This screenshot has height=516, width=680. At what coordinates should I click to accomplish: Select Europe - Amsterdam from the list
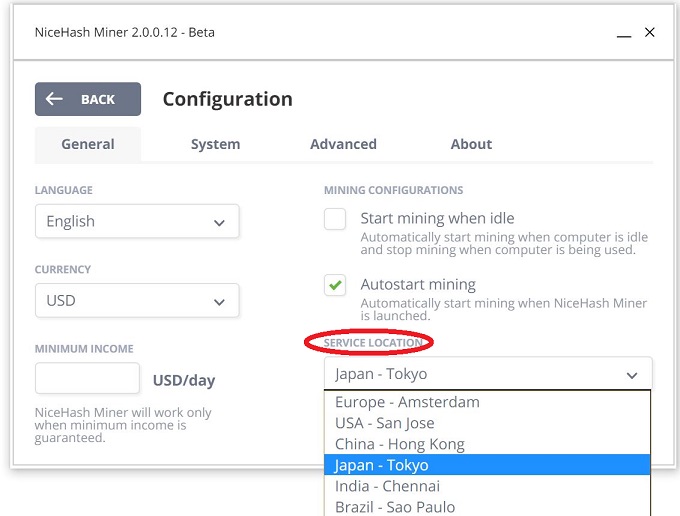(487, 402)
